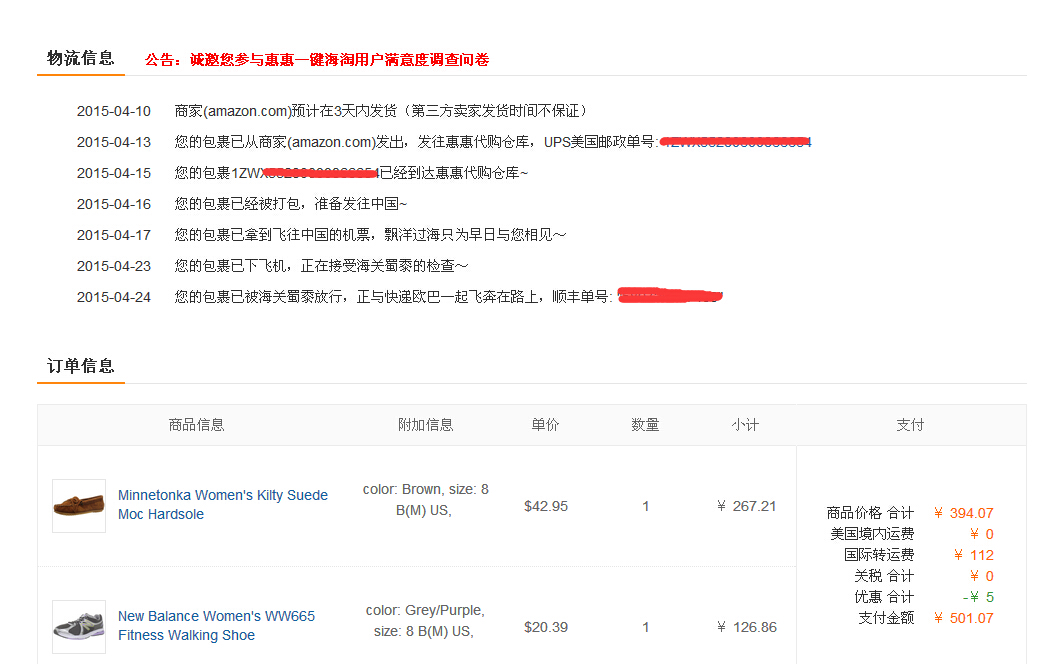1041x664 pixels.
Task: Open the 物流信息 tab heading
Action: click(x=81, y=58)
